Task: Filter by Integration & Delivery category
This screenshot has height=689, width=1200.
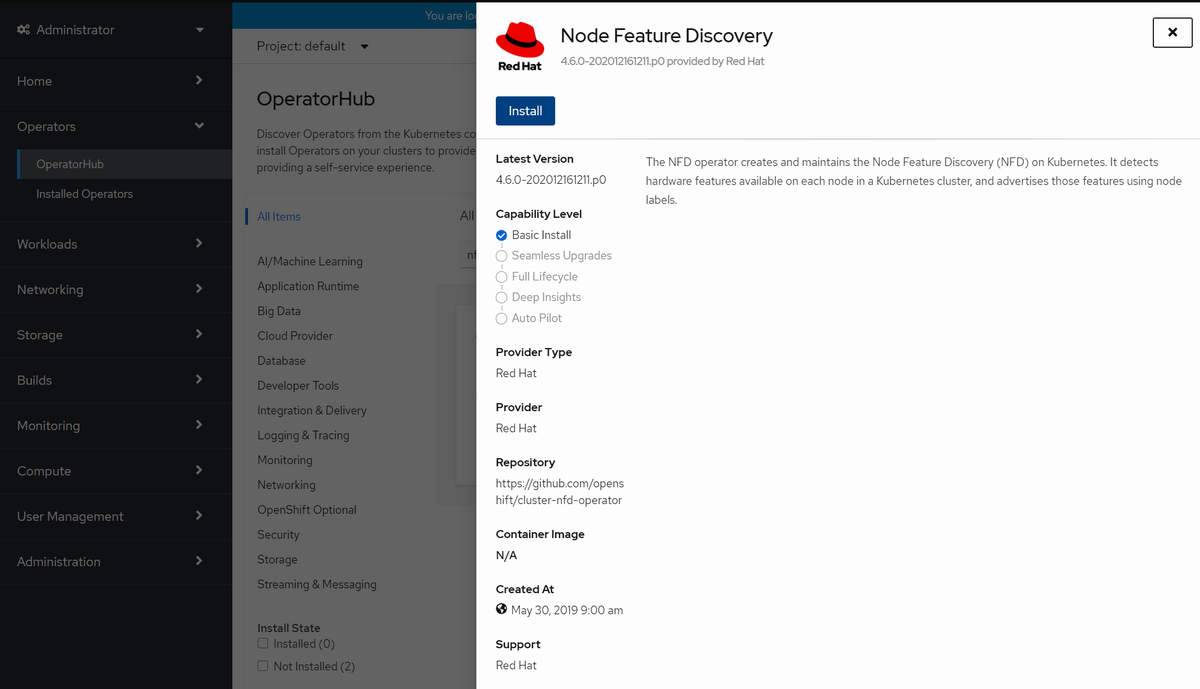Action: (312, 410)
